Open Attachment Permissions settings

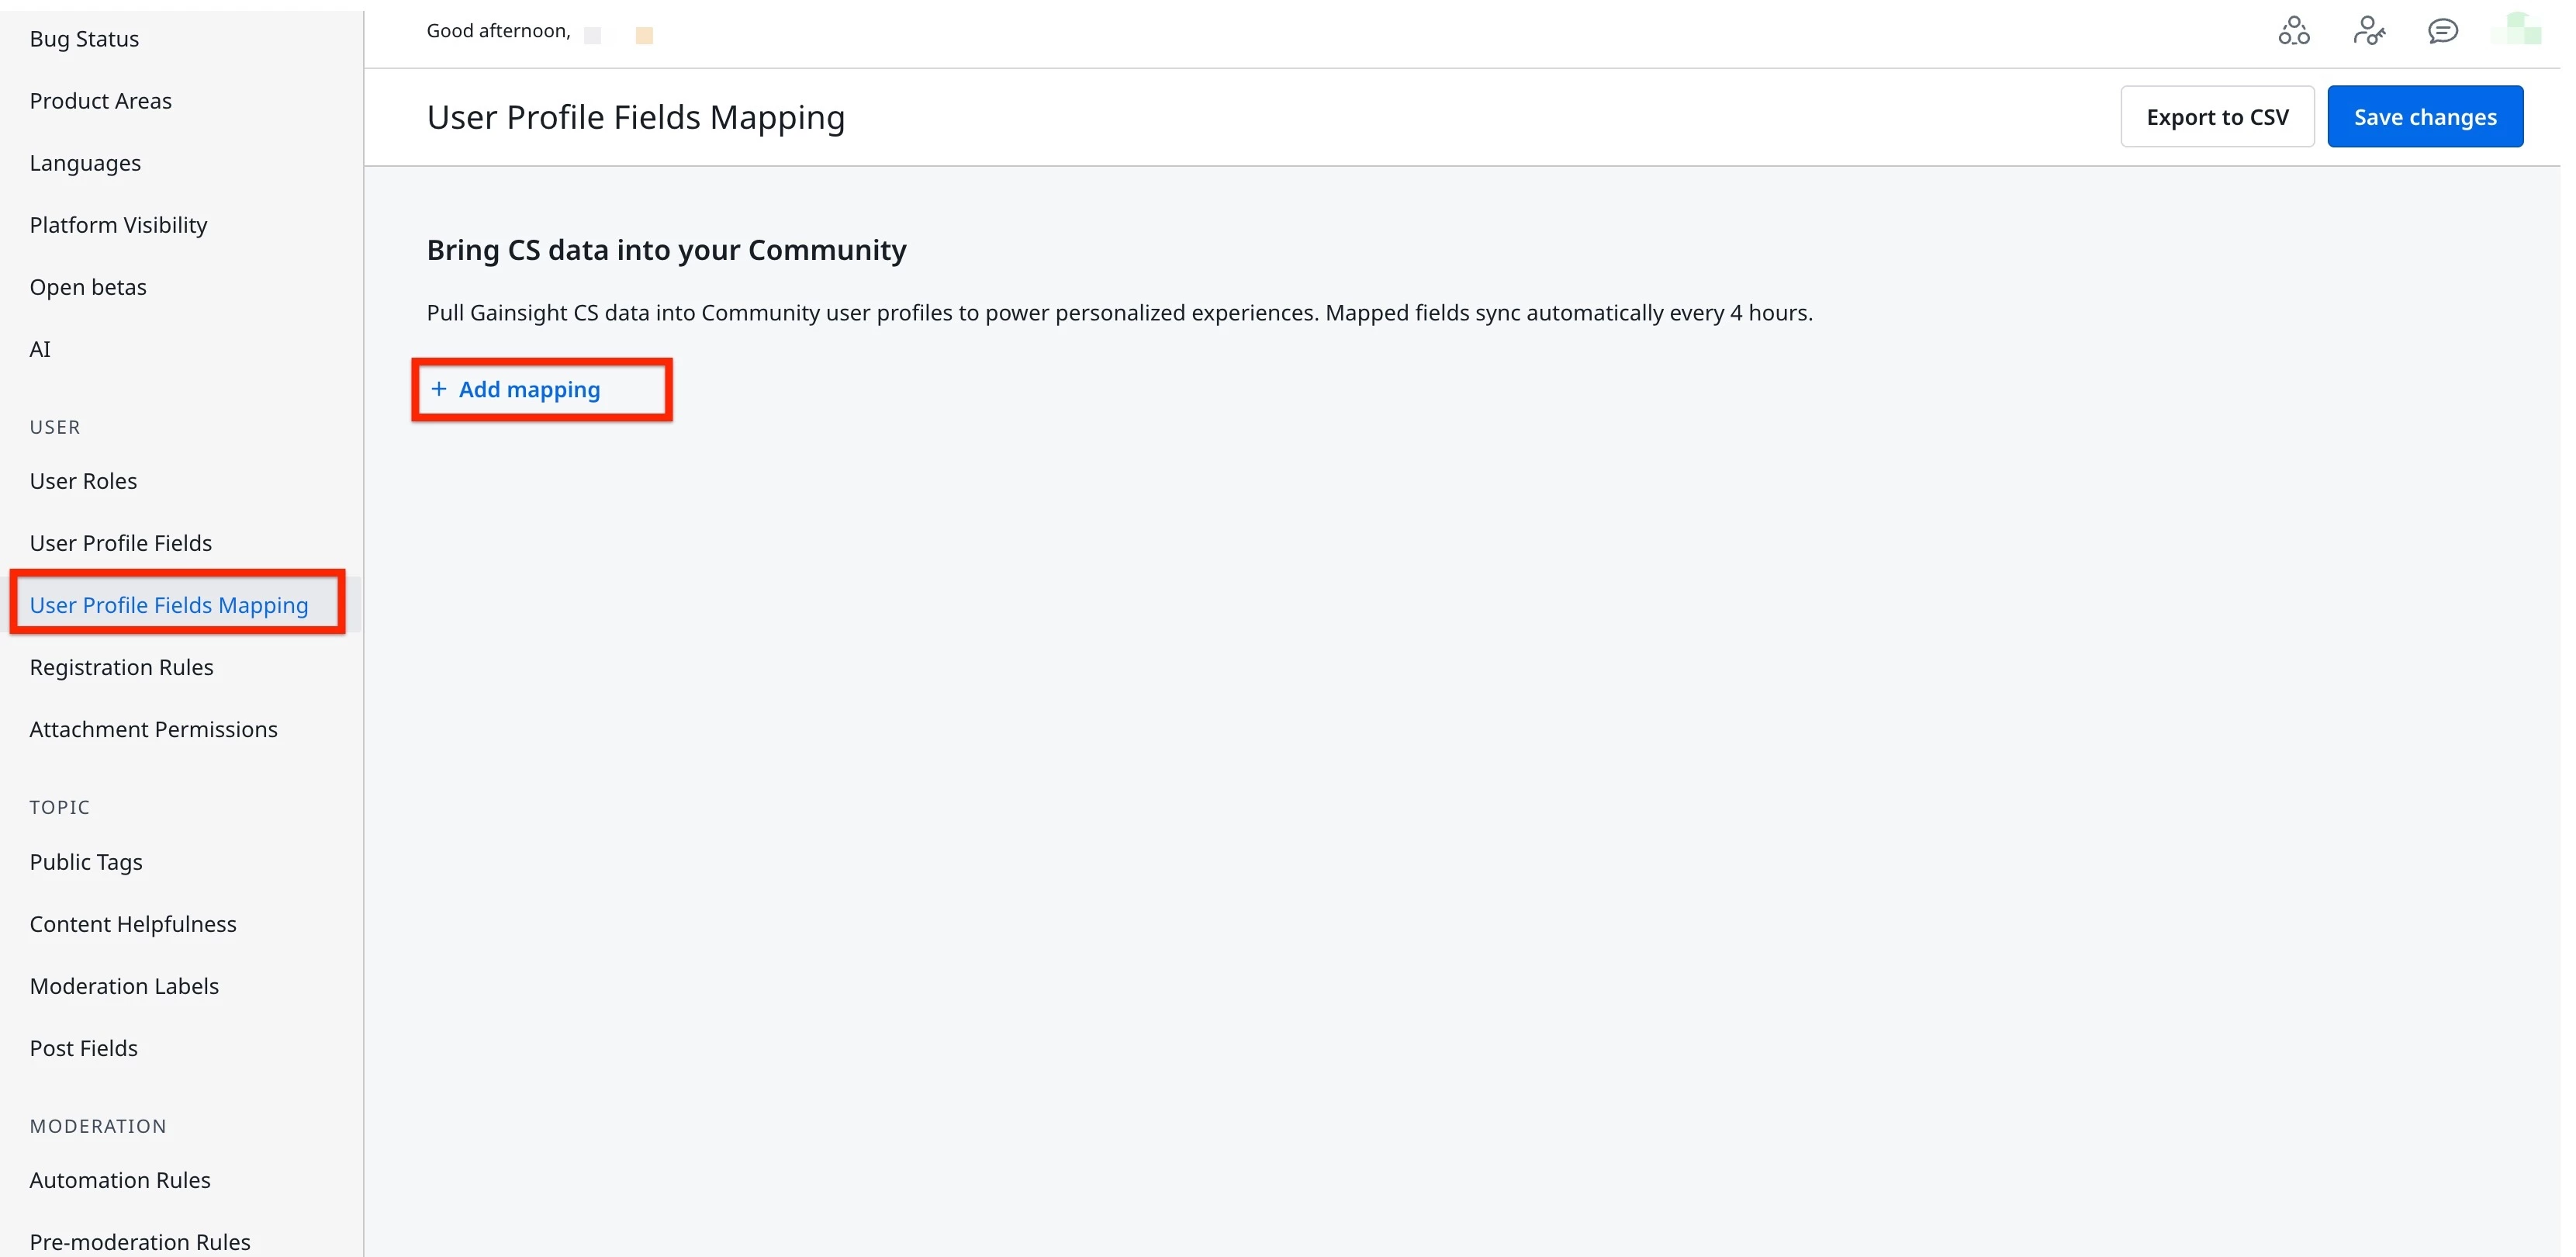point(153,729)
